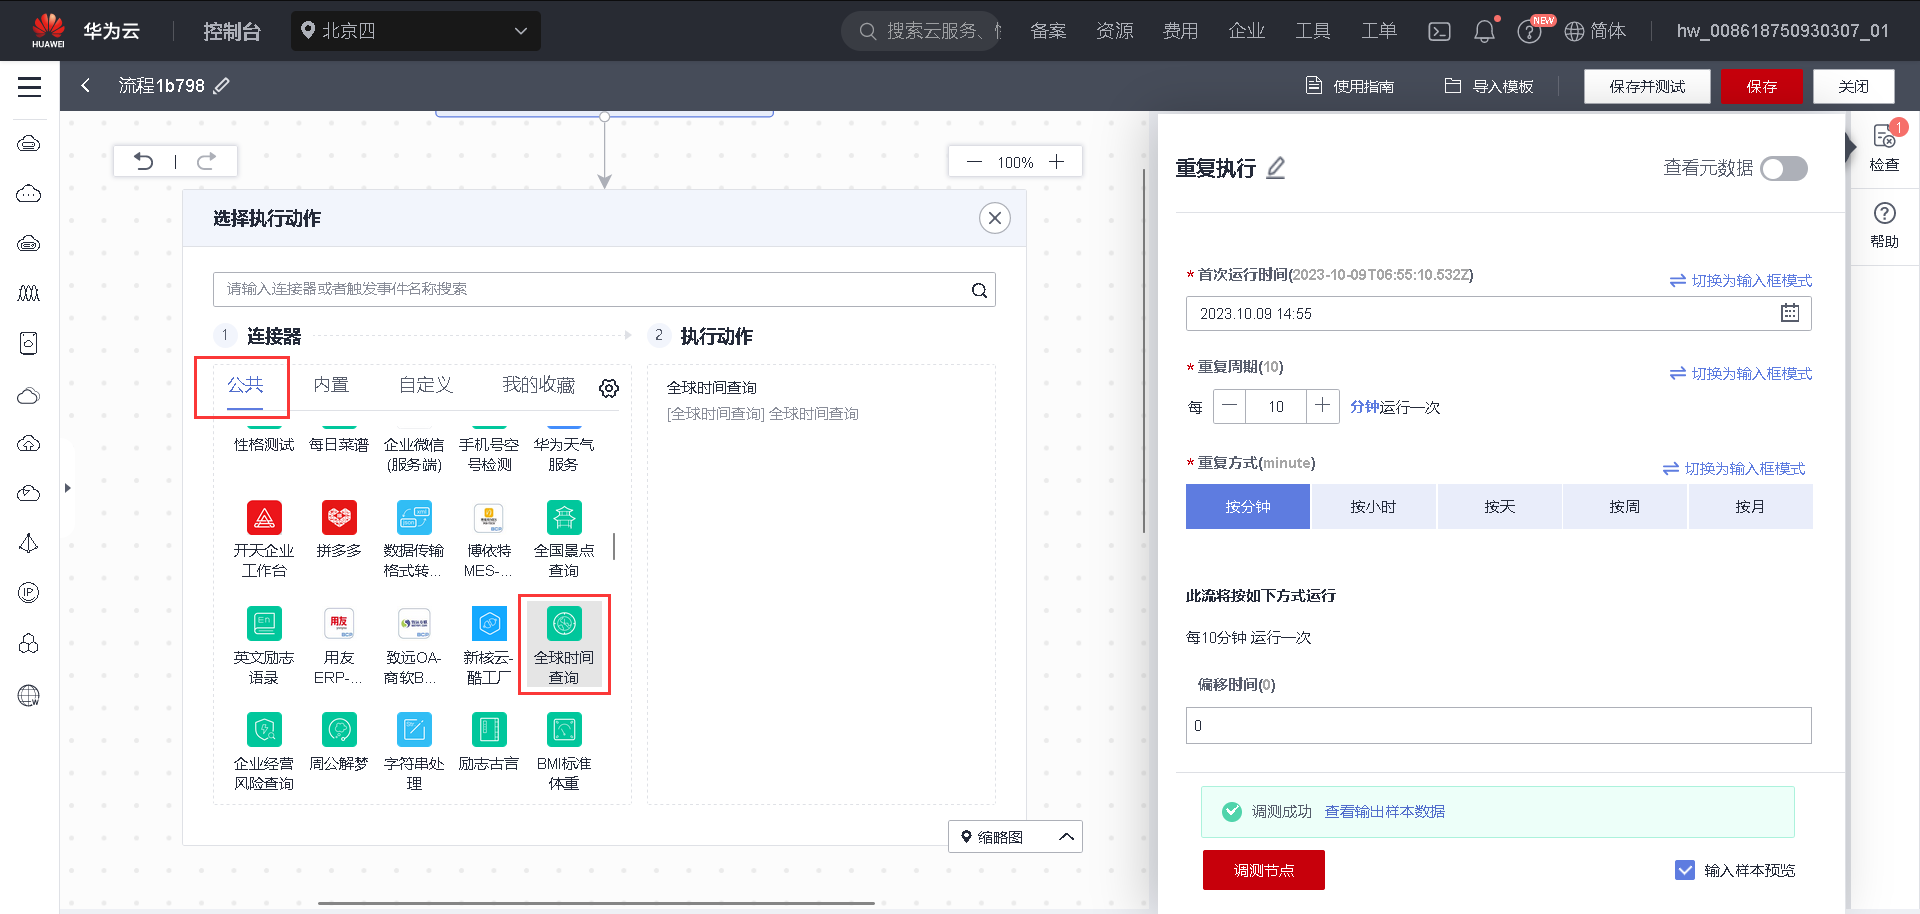
Task: Open the 帮助 panel on the right sidebar
Action: click(1884, 224)
